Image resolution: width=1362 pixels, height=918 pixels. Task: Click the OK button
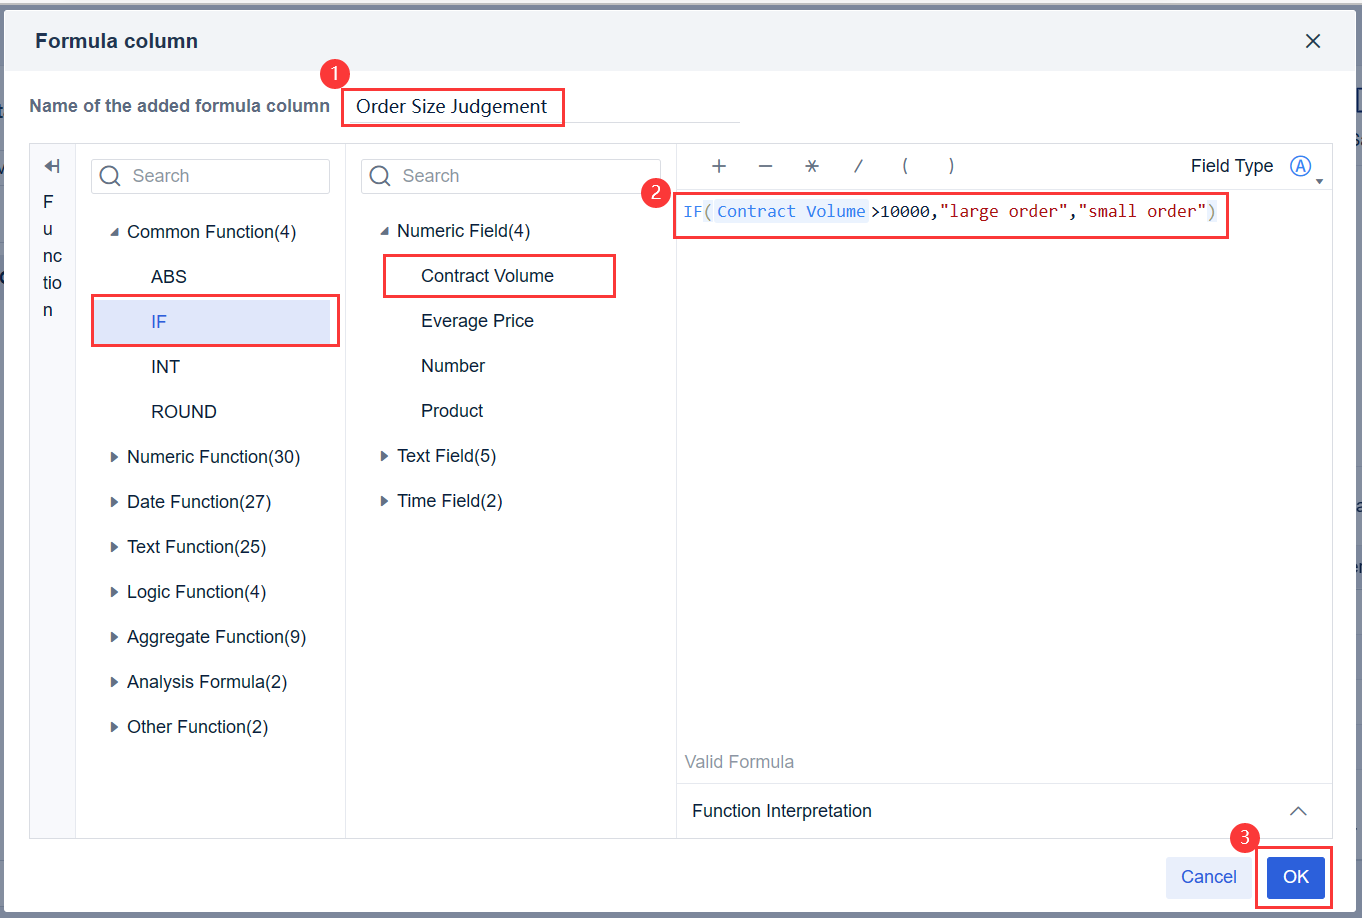tap(1296, 877)
